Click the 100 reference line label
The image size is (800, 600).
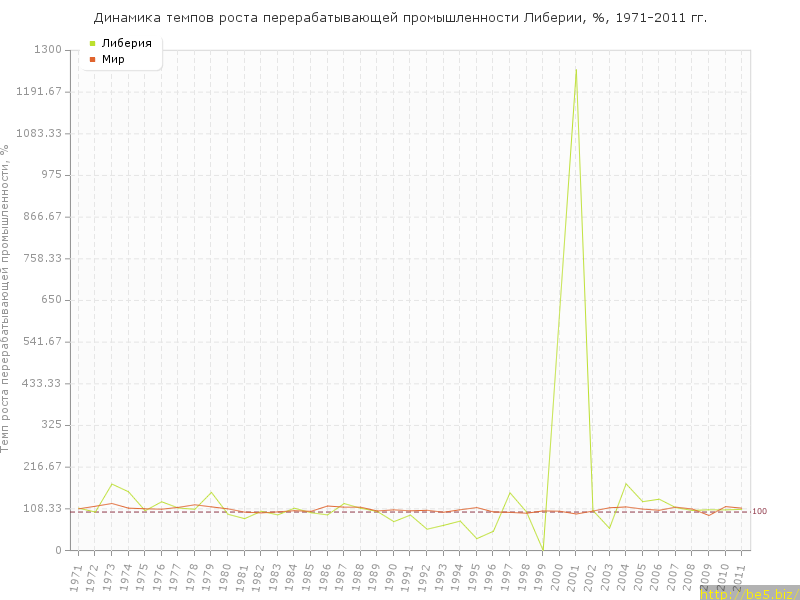click(x=760, y=512)
